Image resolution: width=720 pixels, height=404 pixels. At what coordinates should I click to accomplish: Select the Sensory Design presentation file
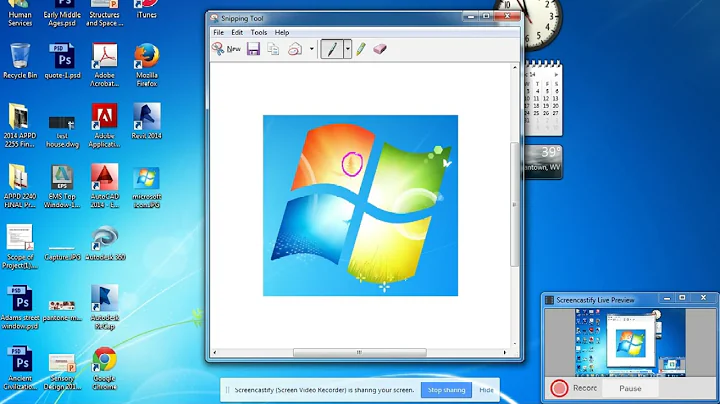(62, 371)
